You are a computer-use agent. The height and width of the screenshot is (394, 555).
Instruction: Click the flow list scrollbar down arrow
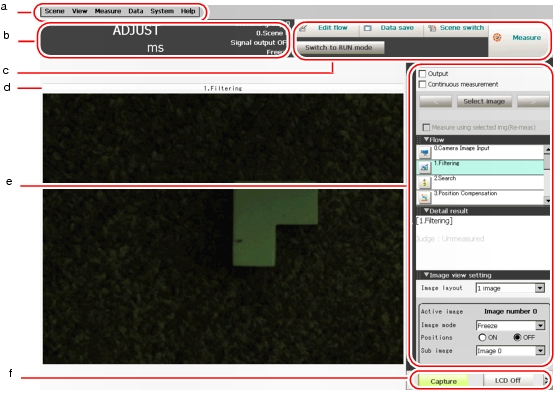pyautogui.click(x=548, y=200)
